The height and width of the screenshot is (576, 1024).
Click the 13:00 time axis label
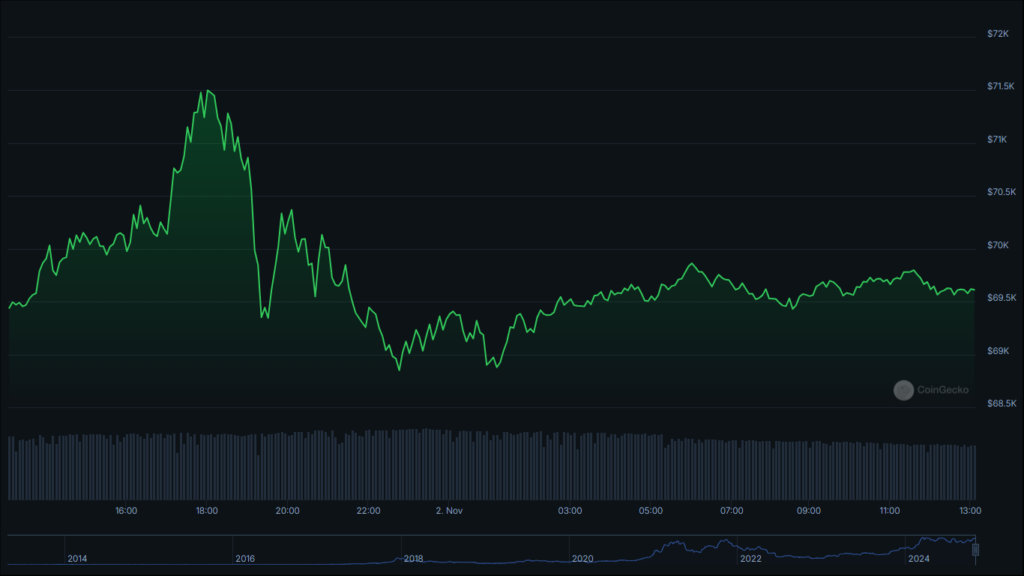coord(970,511)
